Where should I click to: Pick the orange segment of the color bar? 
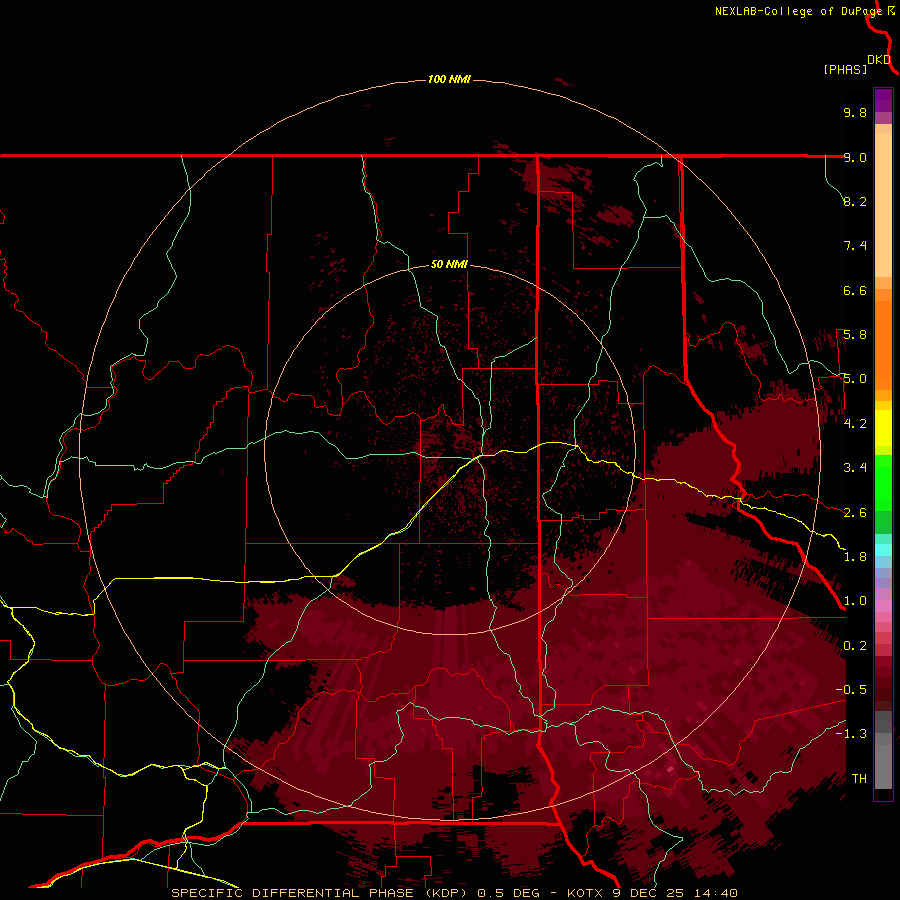click(x=883, y=344)
